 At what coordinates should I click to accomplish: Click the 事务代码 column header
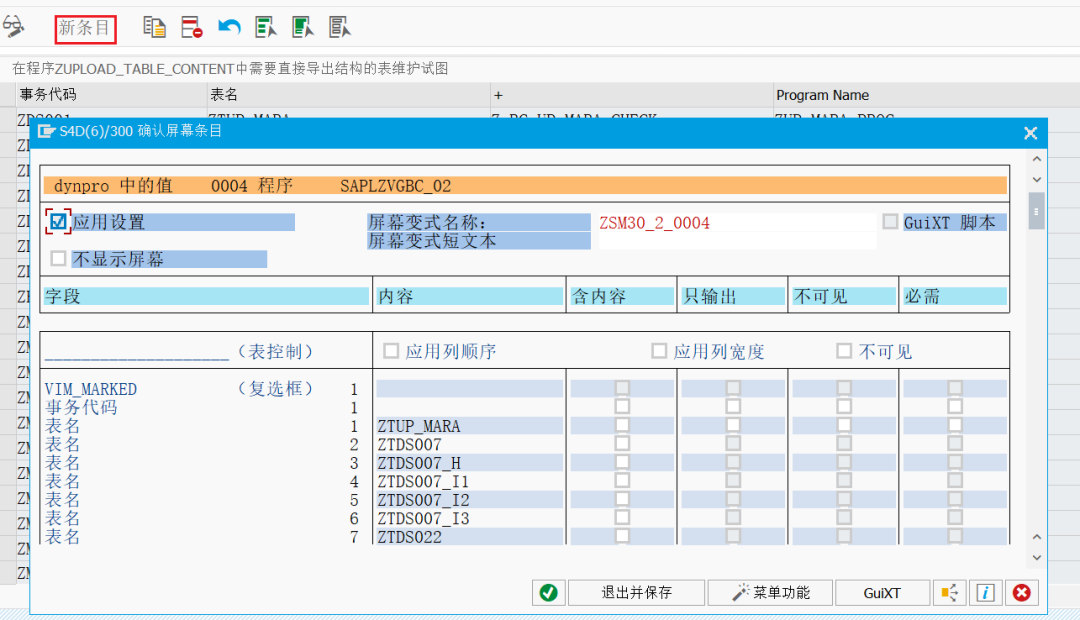(x=112, y=94)
